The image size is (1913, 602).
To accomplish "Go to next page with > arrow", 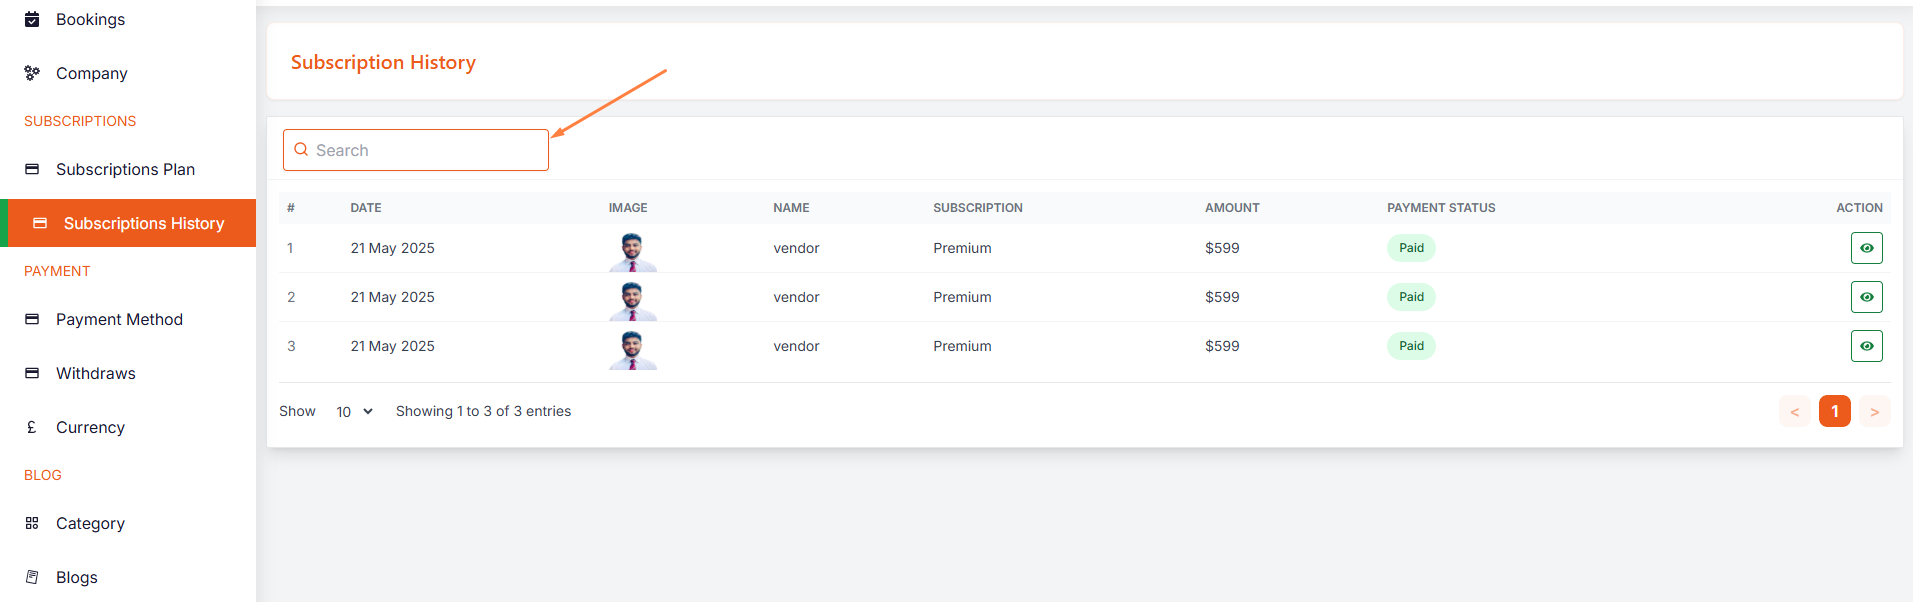I will (1874, 412).
